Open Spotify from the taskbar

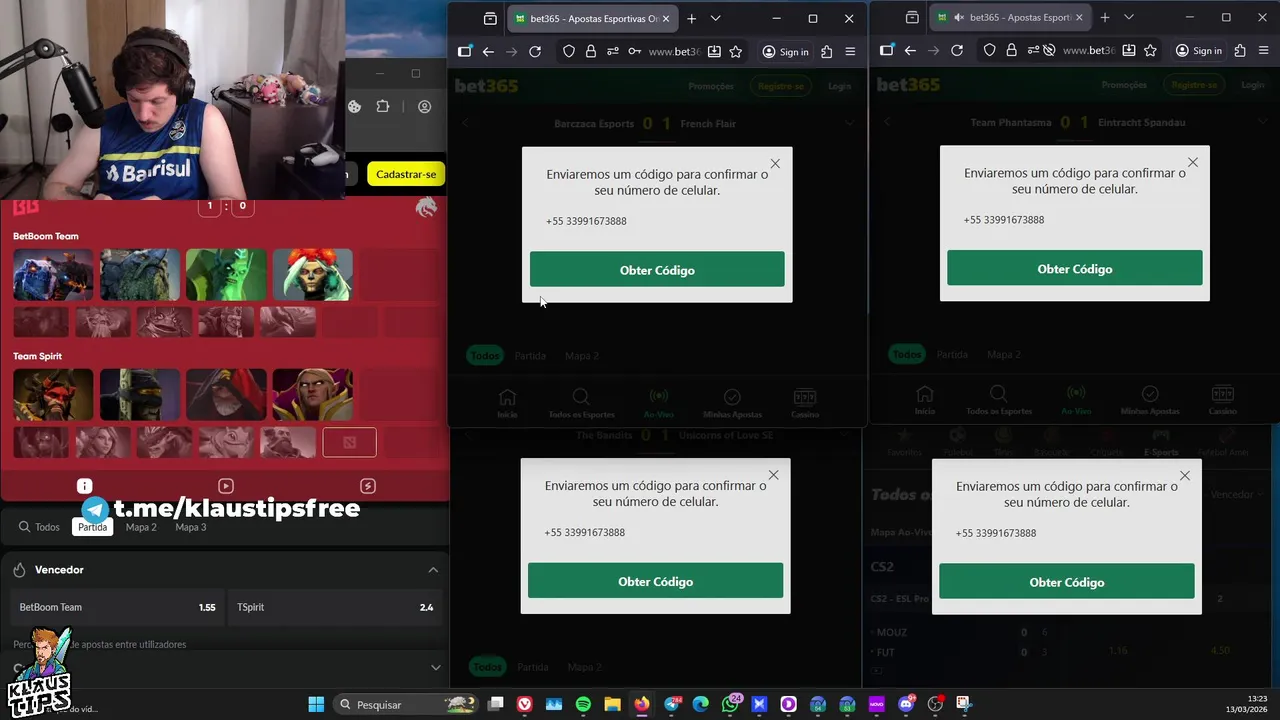point(583,704)
